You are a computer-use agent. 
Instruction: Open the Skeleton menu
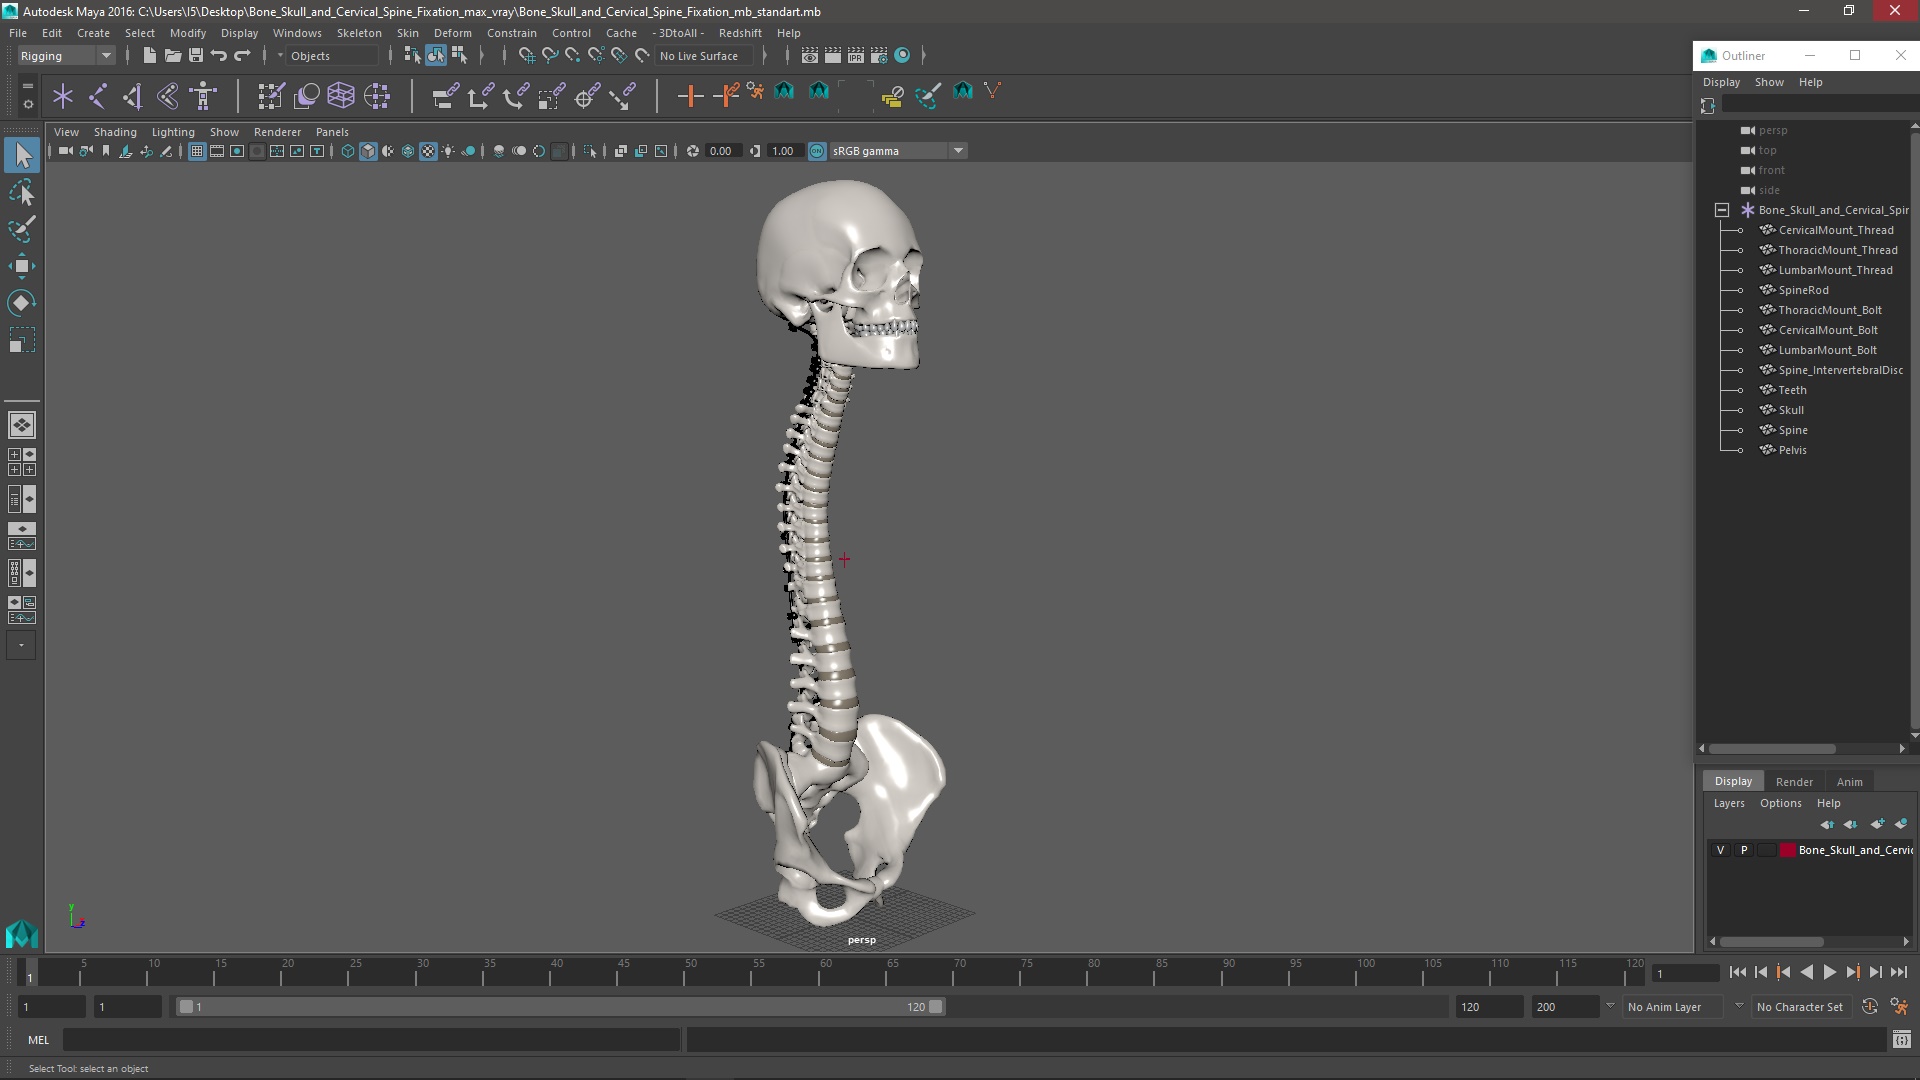(359, 33)
